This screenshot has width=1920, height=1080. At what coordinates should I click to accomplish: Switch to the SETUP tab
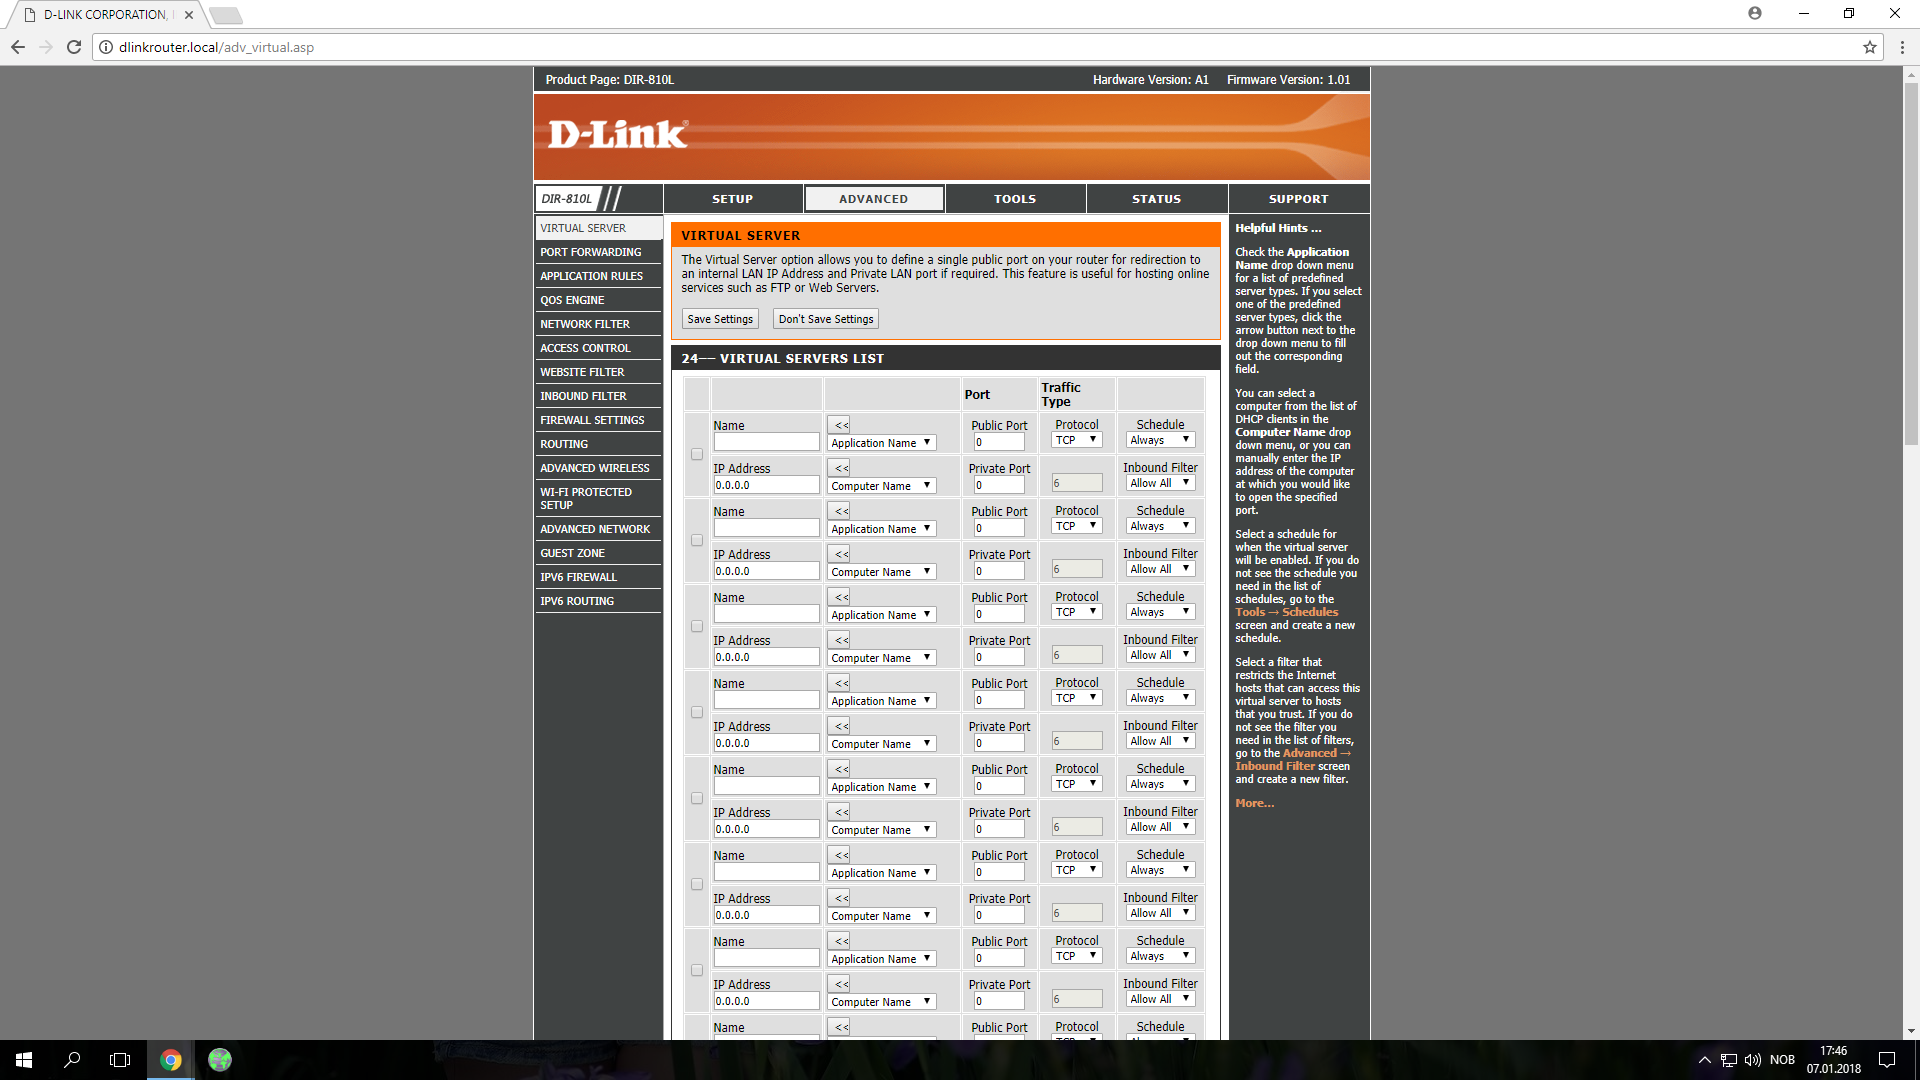[x=733, y=199]
